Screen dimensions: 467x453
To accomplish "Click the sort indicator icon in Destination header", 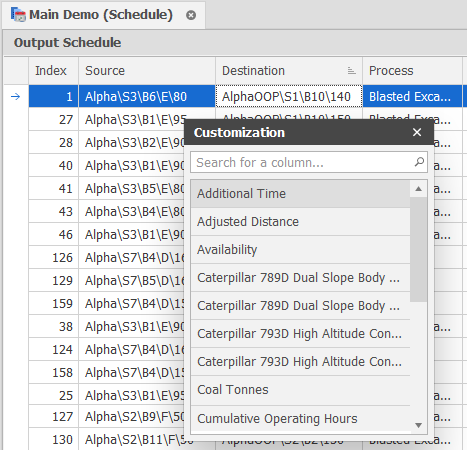I will (x=351, y=71).
